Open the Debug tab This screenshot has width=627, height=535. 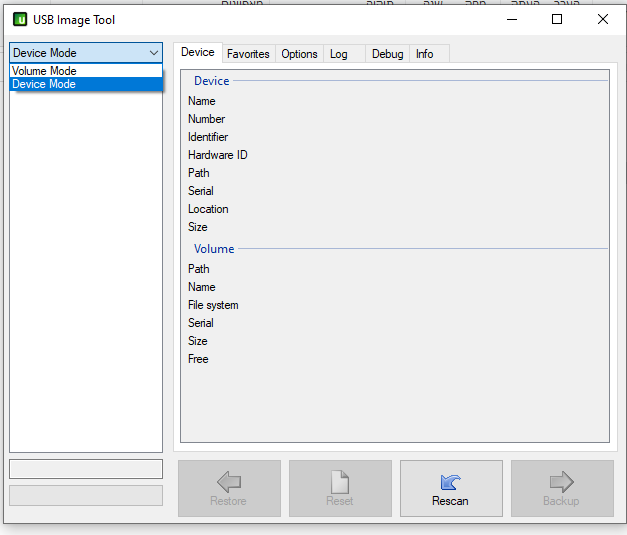point(387,54)
